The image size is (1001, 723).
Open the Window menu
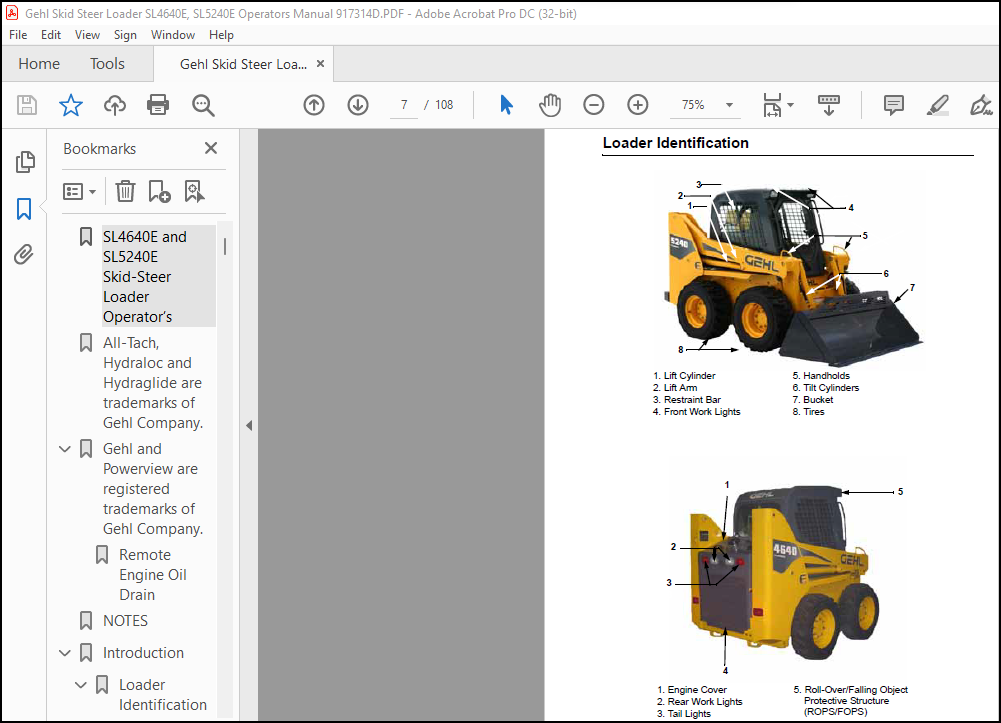172,34
